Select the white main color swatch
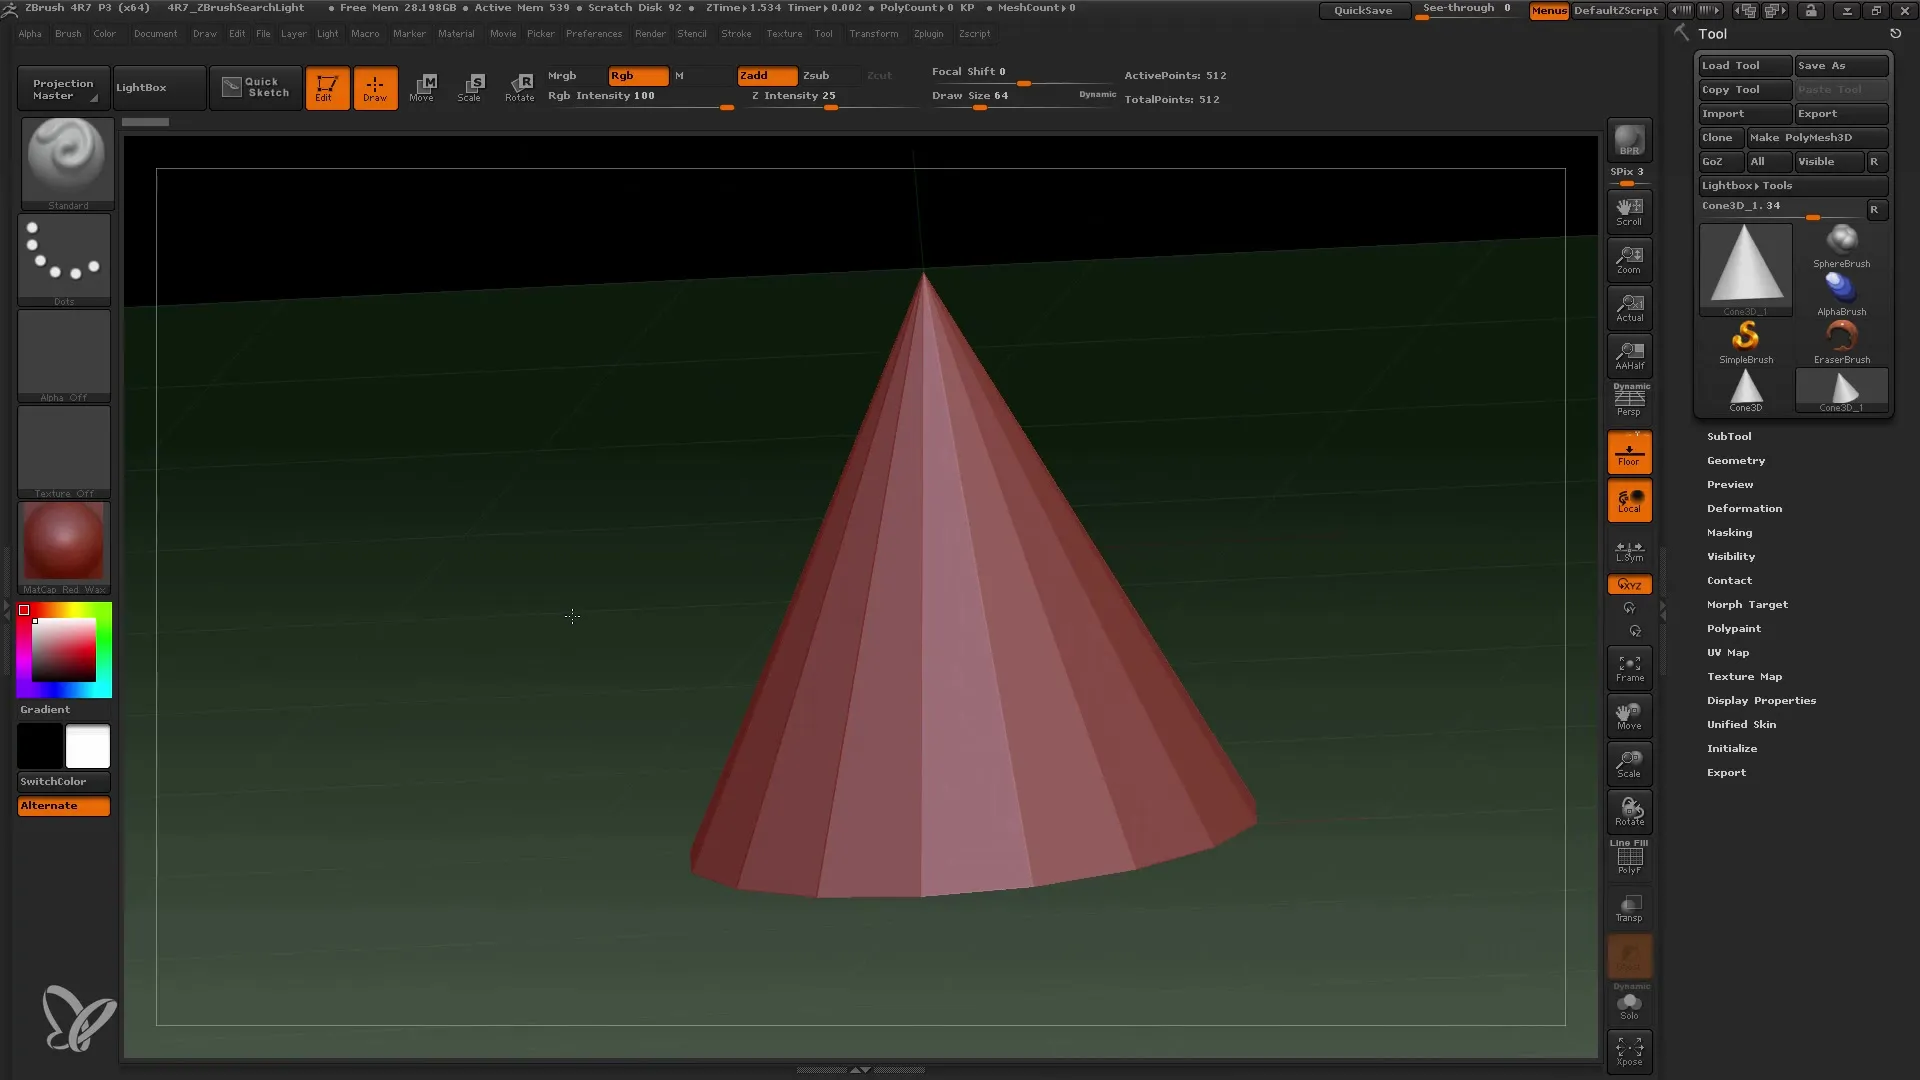1920x1080 pixels. 88,746
